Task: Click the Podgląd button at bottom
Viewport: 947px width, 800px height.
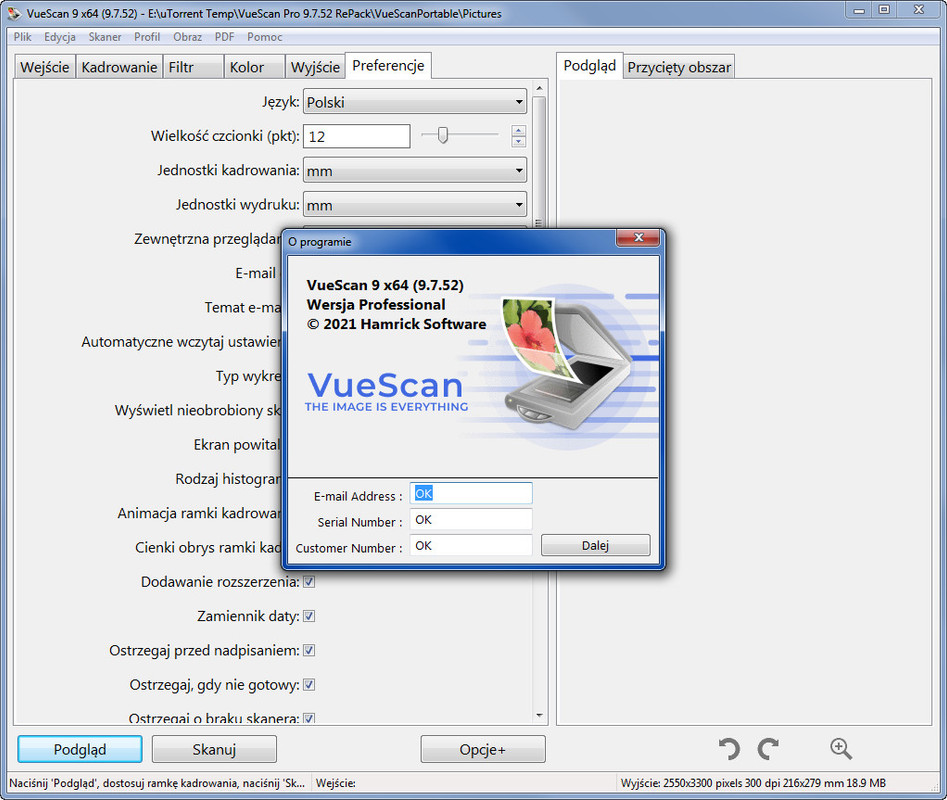Action: point(80,749)
